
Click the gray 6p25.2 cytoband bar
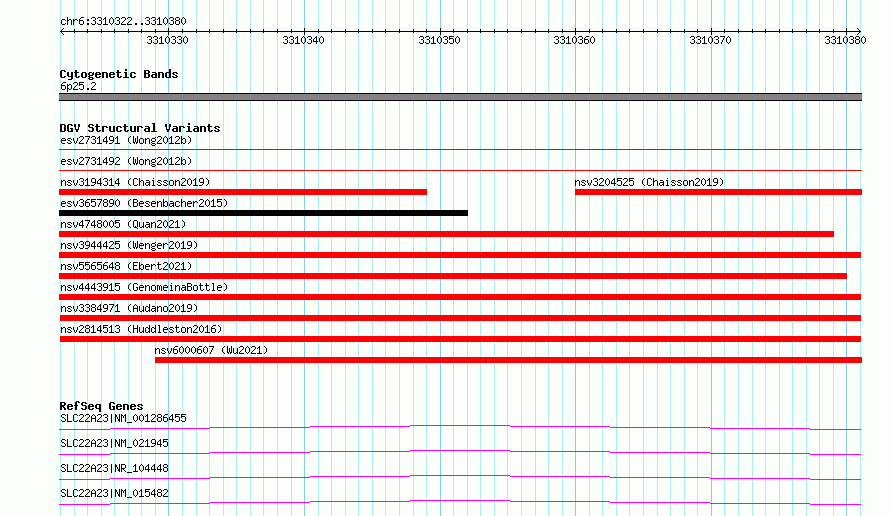460,97
